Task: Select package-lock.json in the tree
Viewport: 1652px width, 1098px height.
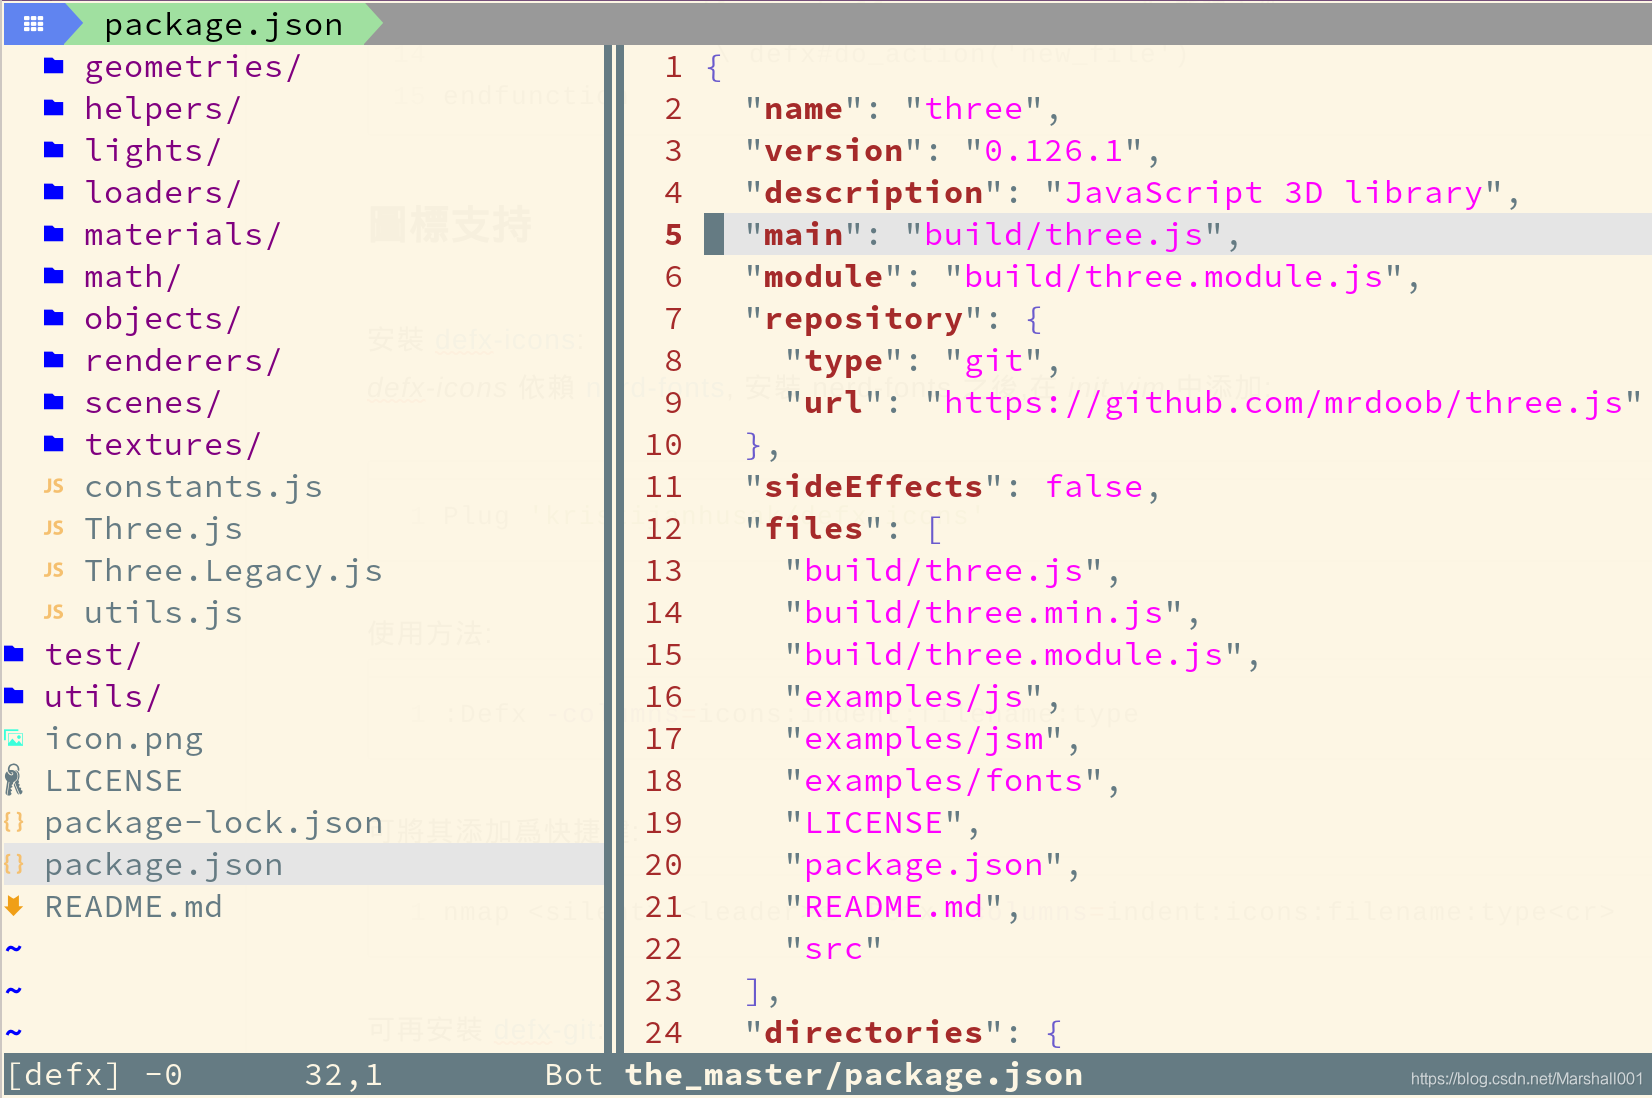Action: [214, 823]
